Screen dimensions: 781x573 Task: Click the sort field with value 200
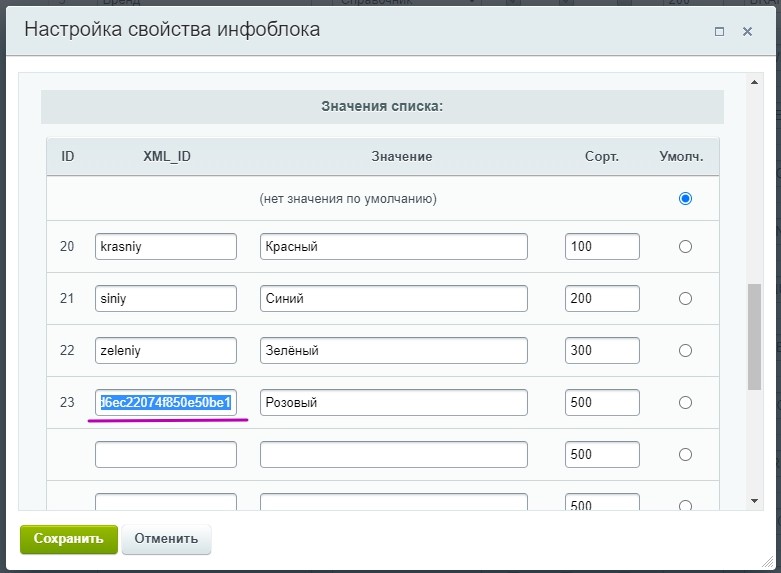602,298
